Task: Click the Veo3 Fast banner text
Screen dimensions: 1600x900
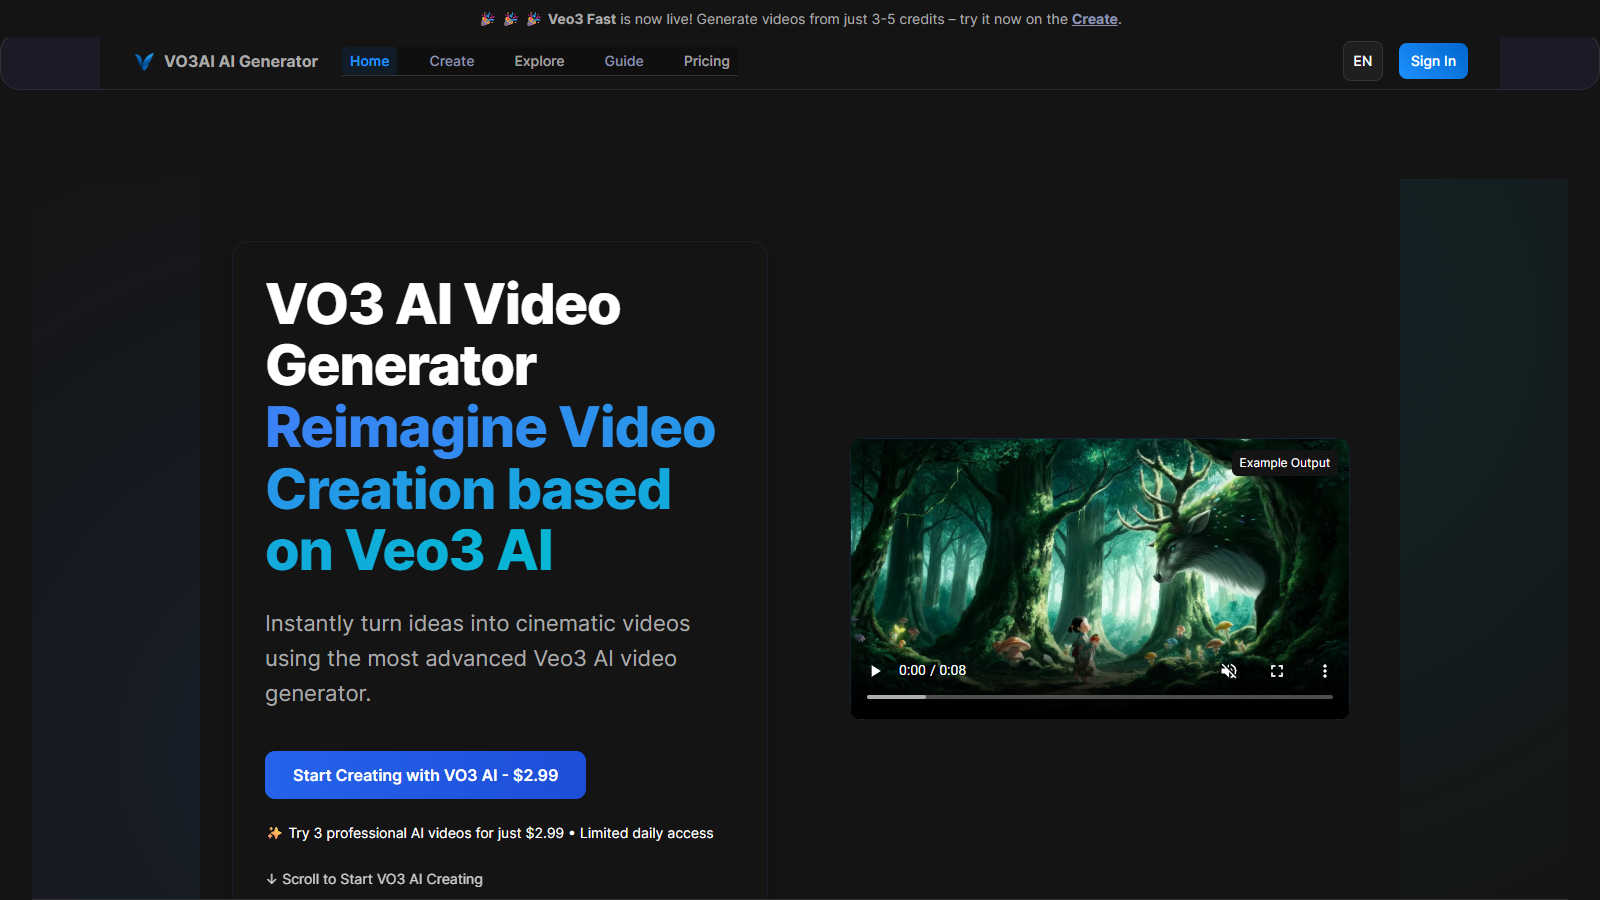Action: coord(582,19)
